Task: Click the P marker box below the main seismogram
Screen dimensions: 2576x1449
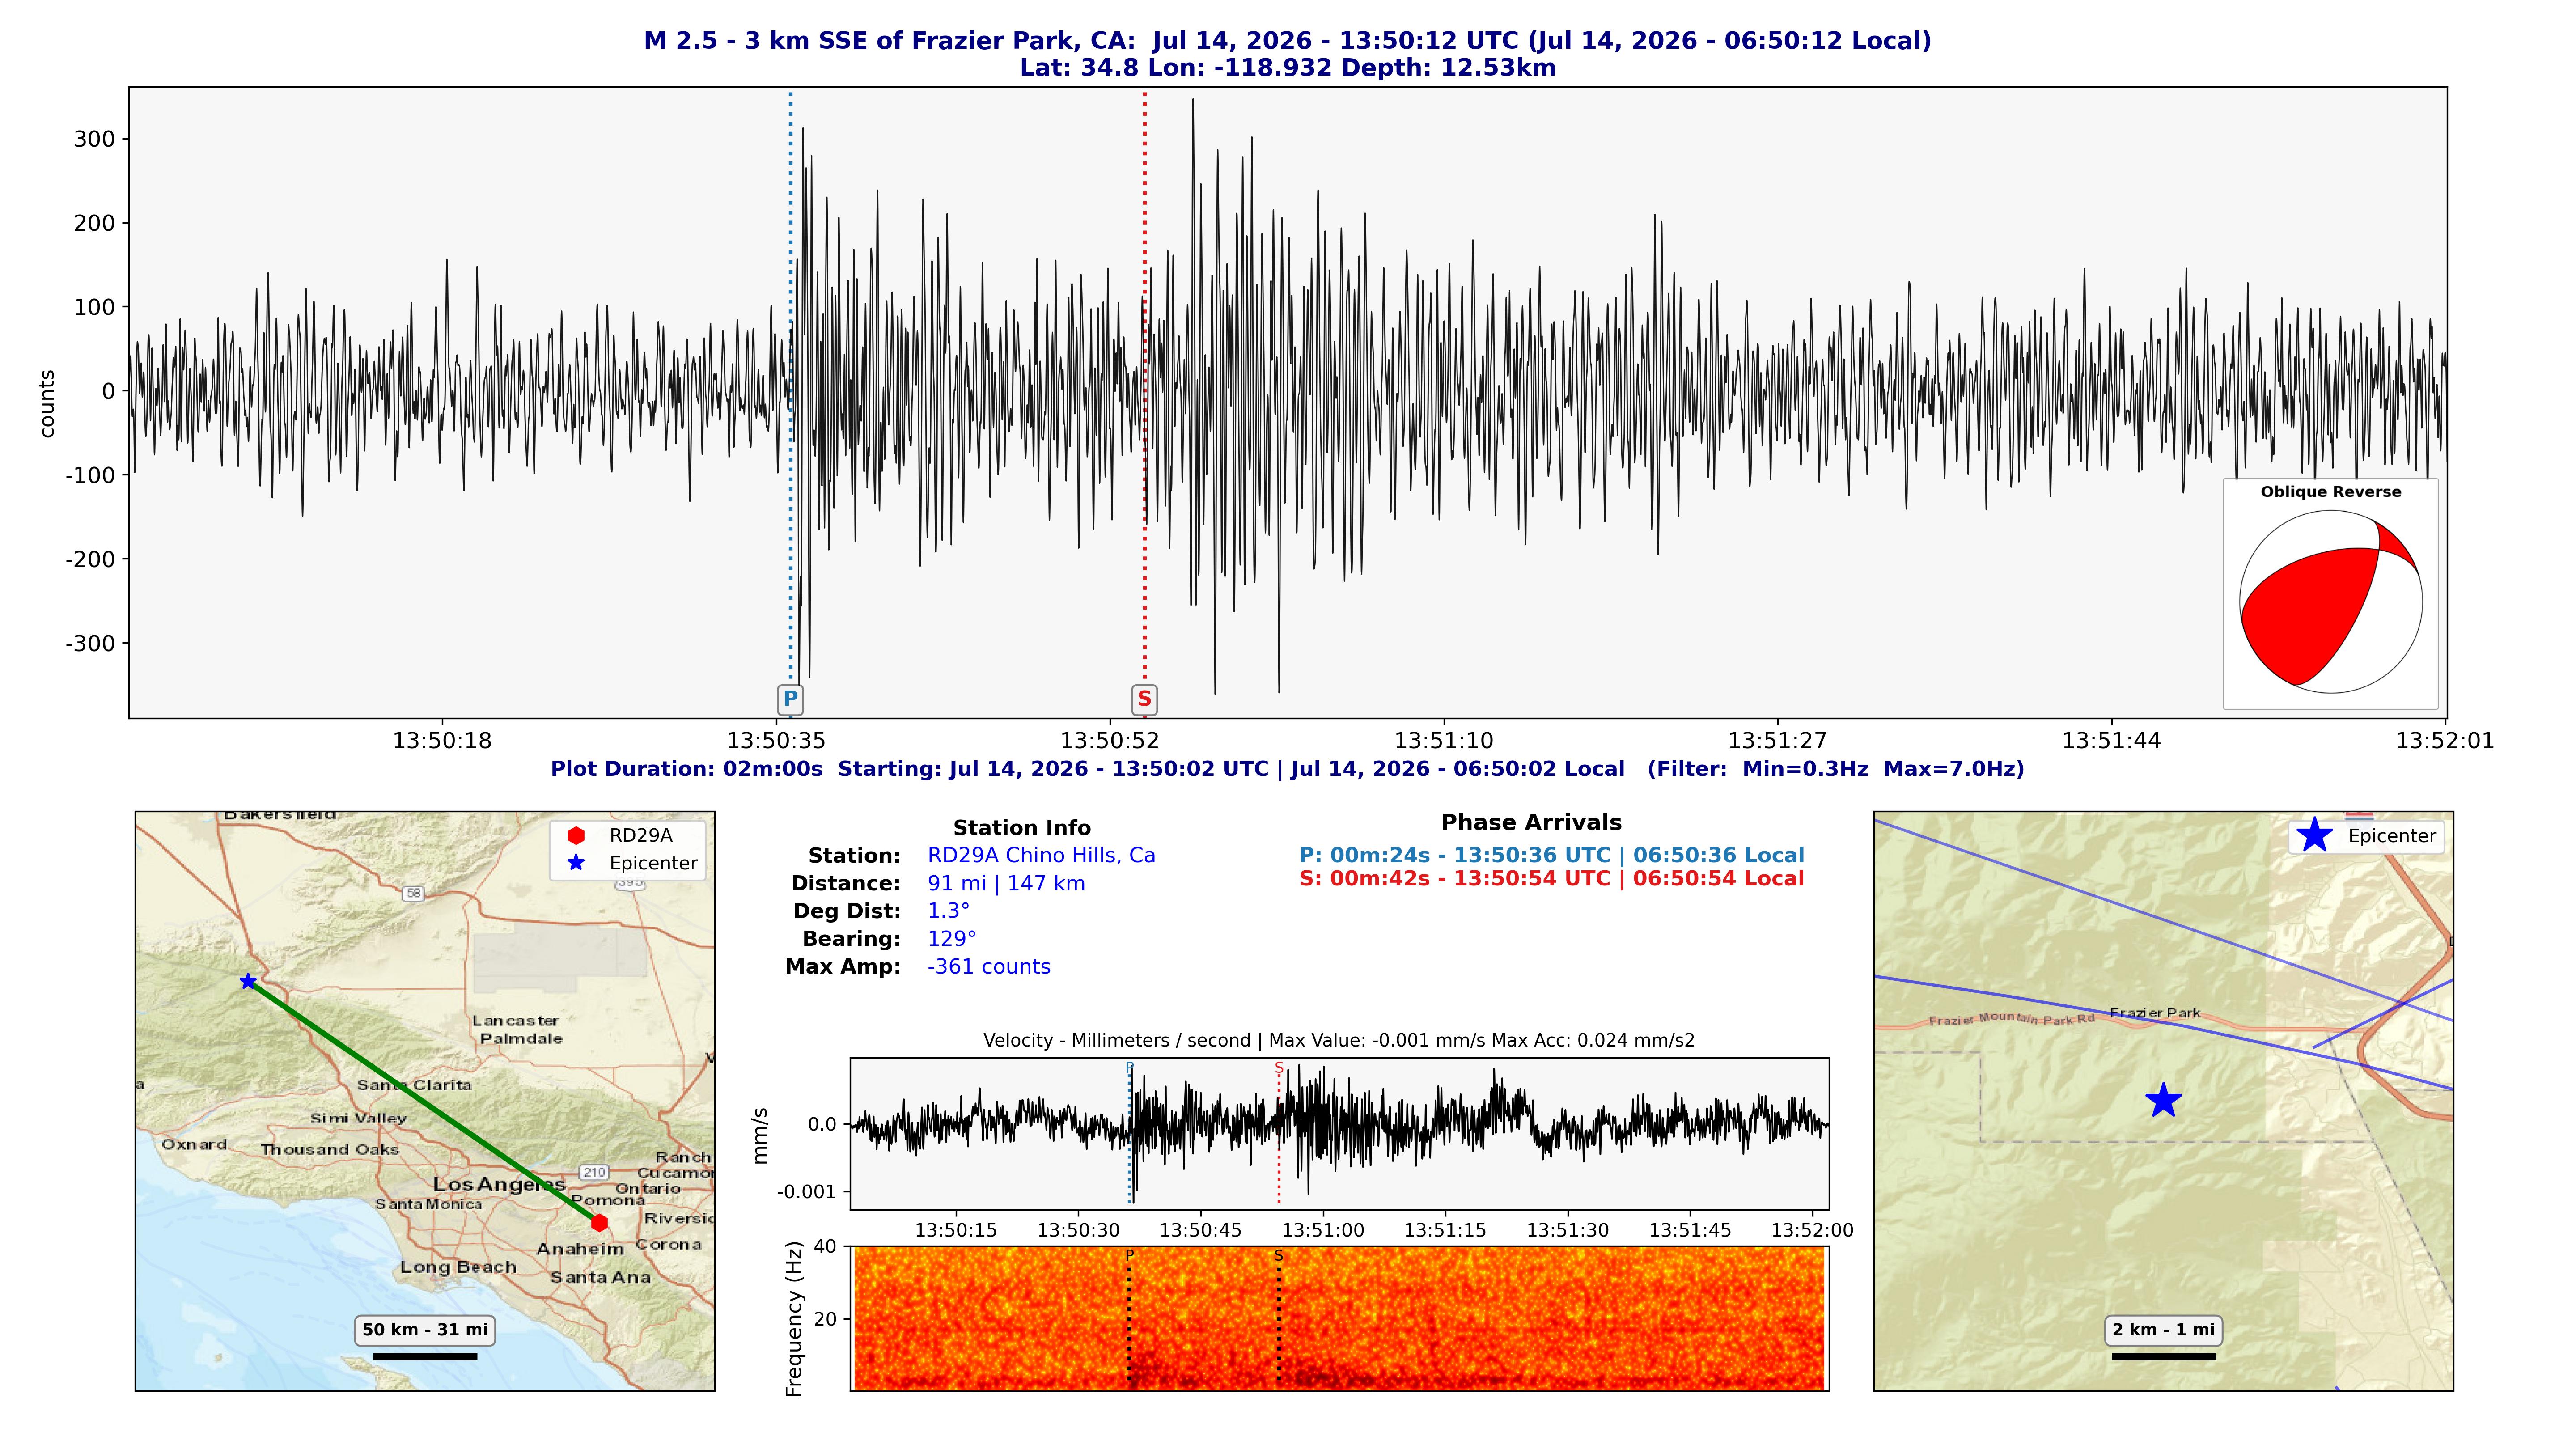Action: [790, 699]
